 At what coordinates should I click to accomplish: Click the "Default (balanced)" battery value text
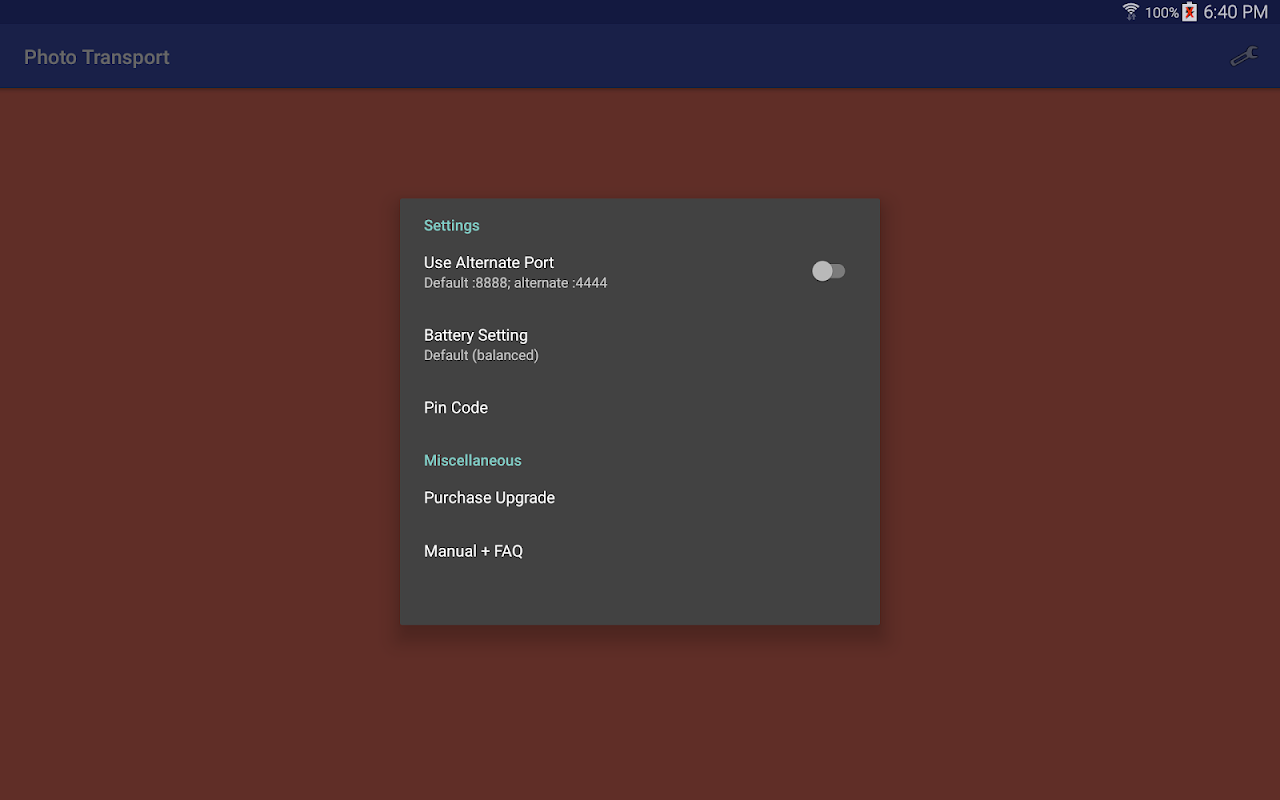tap(481, 355)
